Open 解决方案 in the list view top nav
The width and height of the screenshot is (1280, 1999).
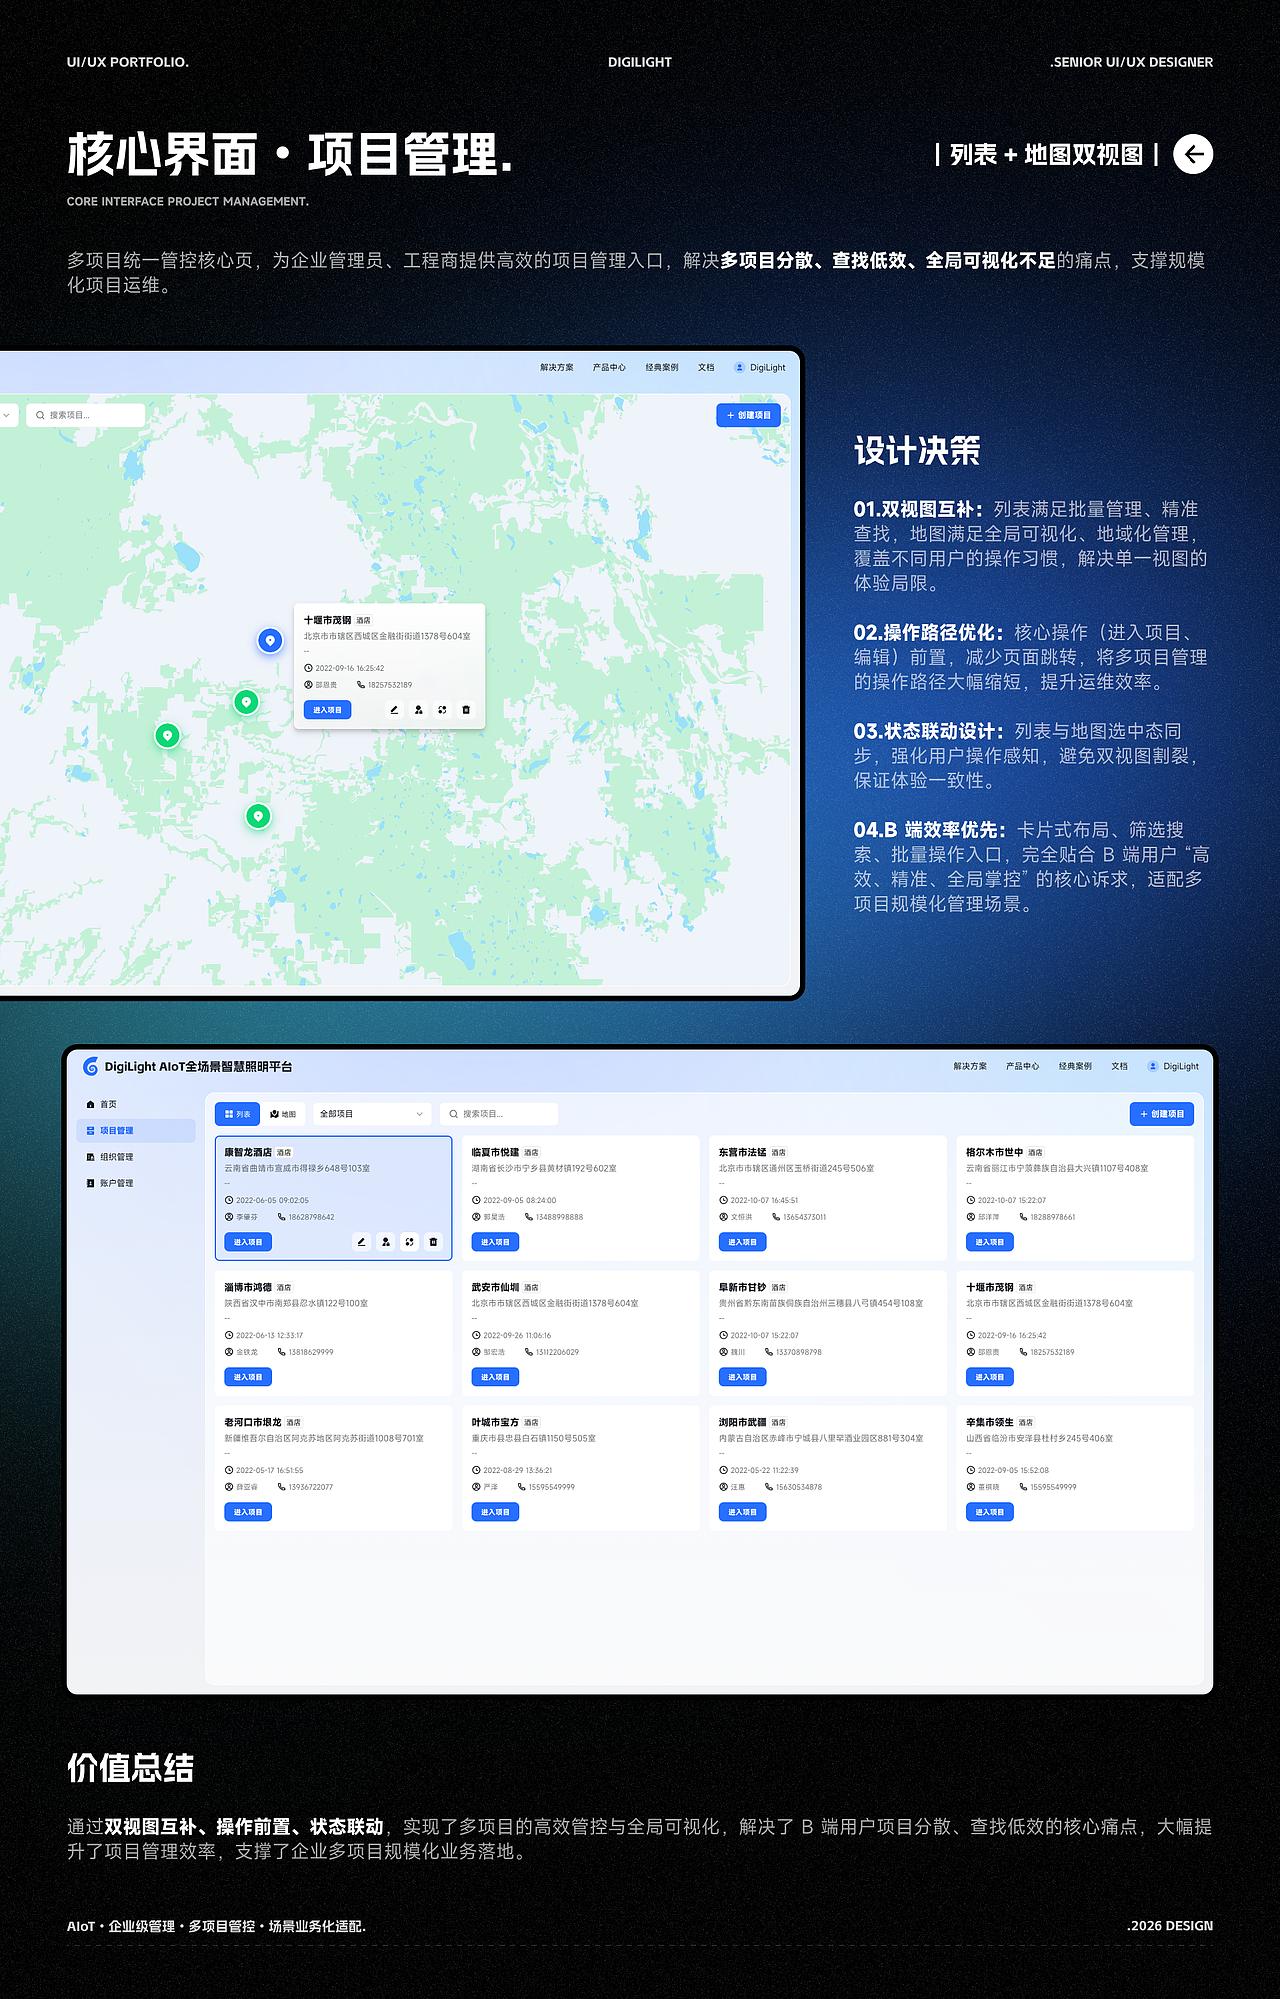tap(970, 1067)
